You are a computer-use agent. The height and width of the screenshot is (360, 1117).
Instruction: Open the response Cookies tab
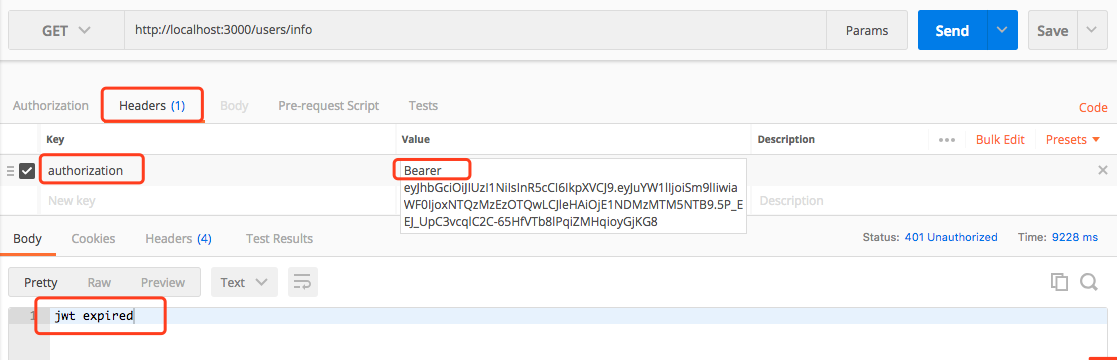(93, 238)
